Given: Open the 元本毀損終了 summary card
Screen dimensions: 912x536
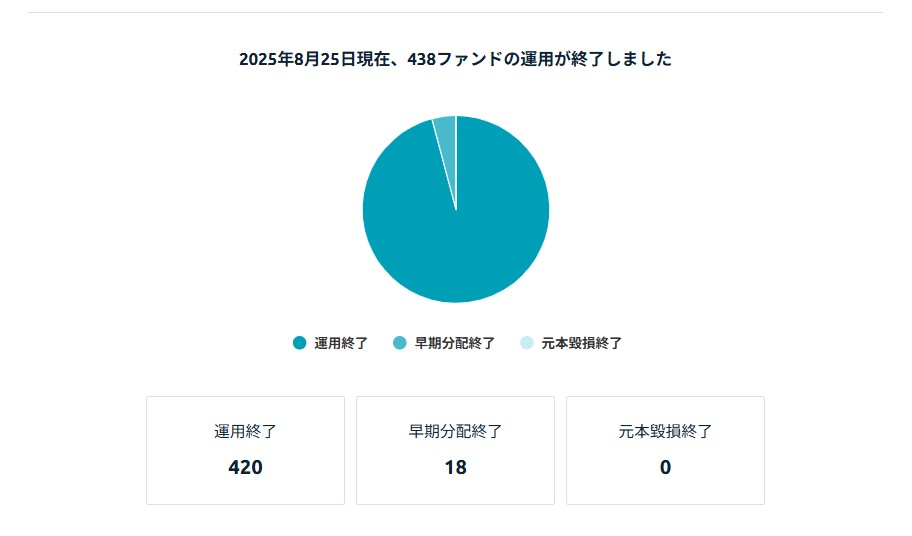Looking at the screenshot, I should pyautogui.click(x=665, y=451).
